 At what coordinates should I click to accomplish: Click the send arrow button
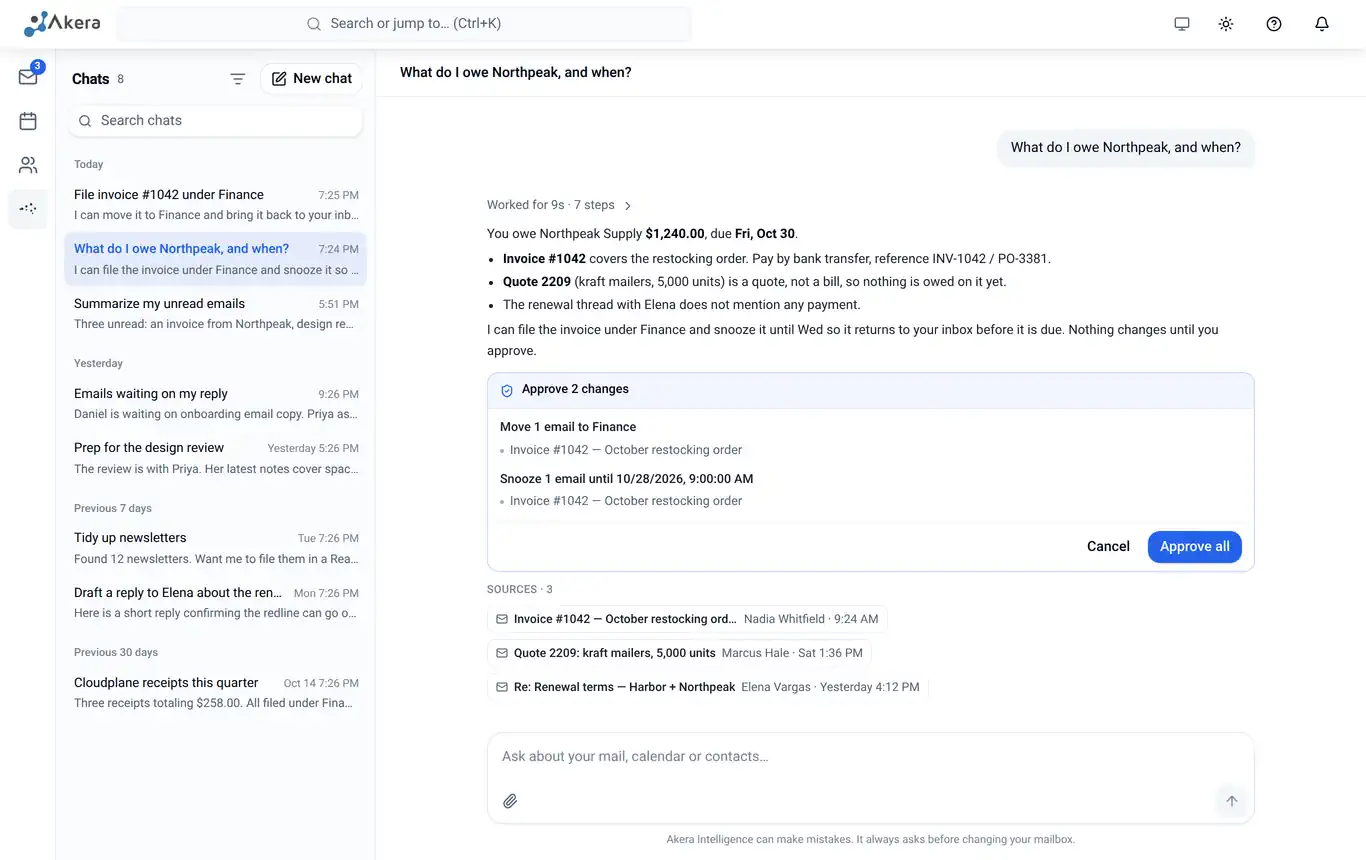(x=1232, y=801)
